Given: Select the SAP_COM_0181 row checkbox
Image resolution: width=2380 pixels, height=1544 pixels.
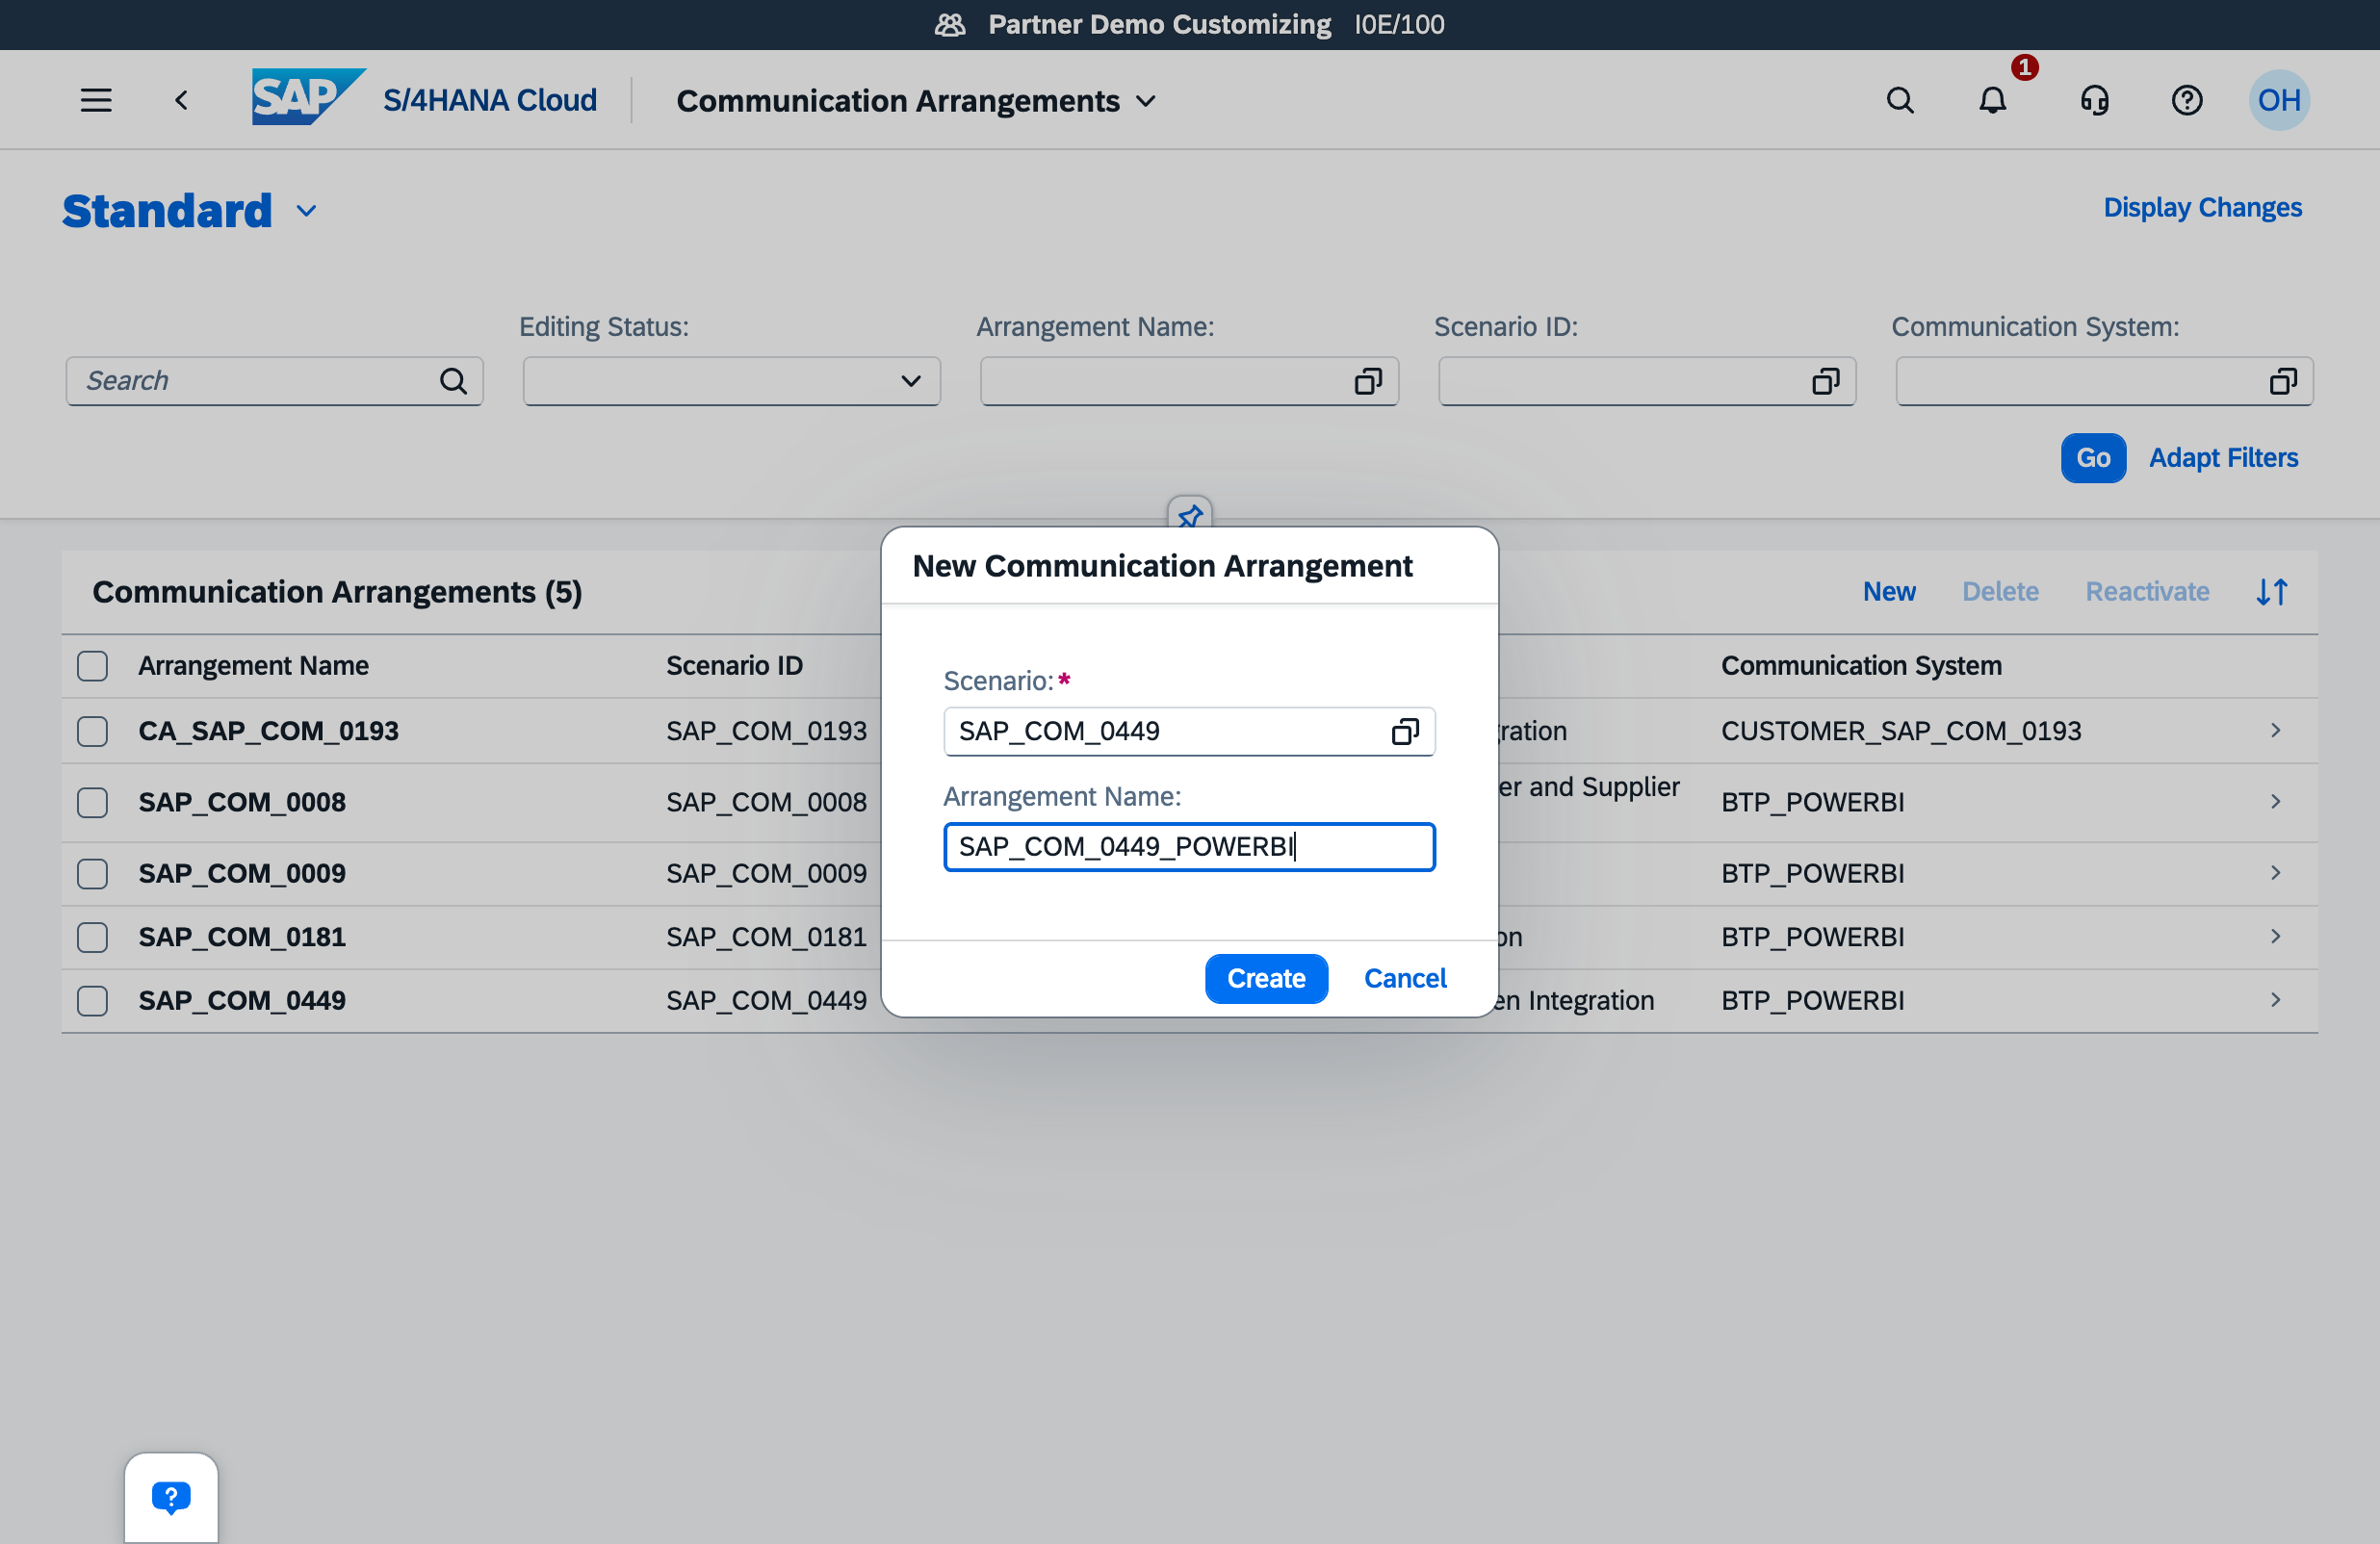Looking at the screenshot, I should [x=93, y=938].
